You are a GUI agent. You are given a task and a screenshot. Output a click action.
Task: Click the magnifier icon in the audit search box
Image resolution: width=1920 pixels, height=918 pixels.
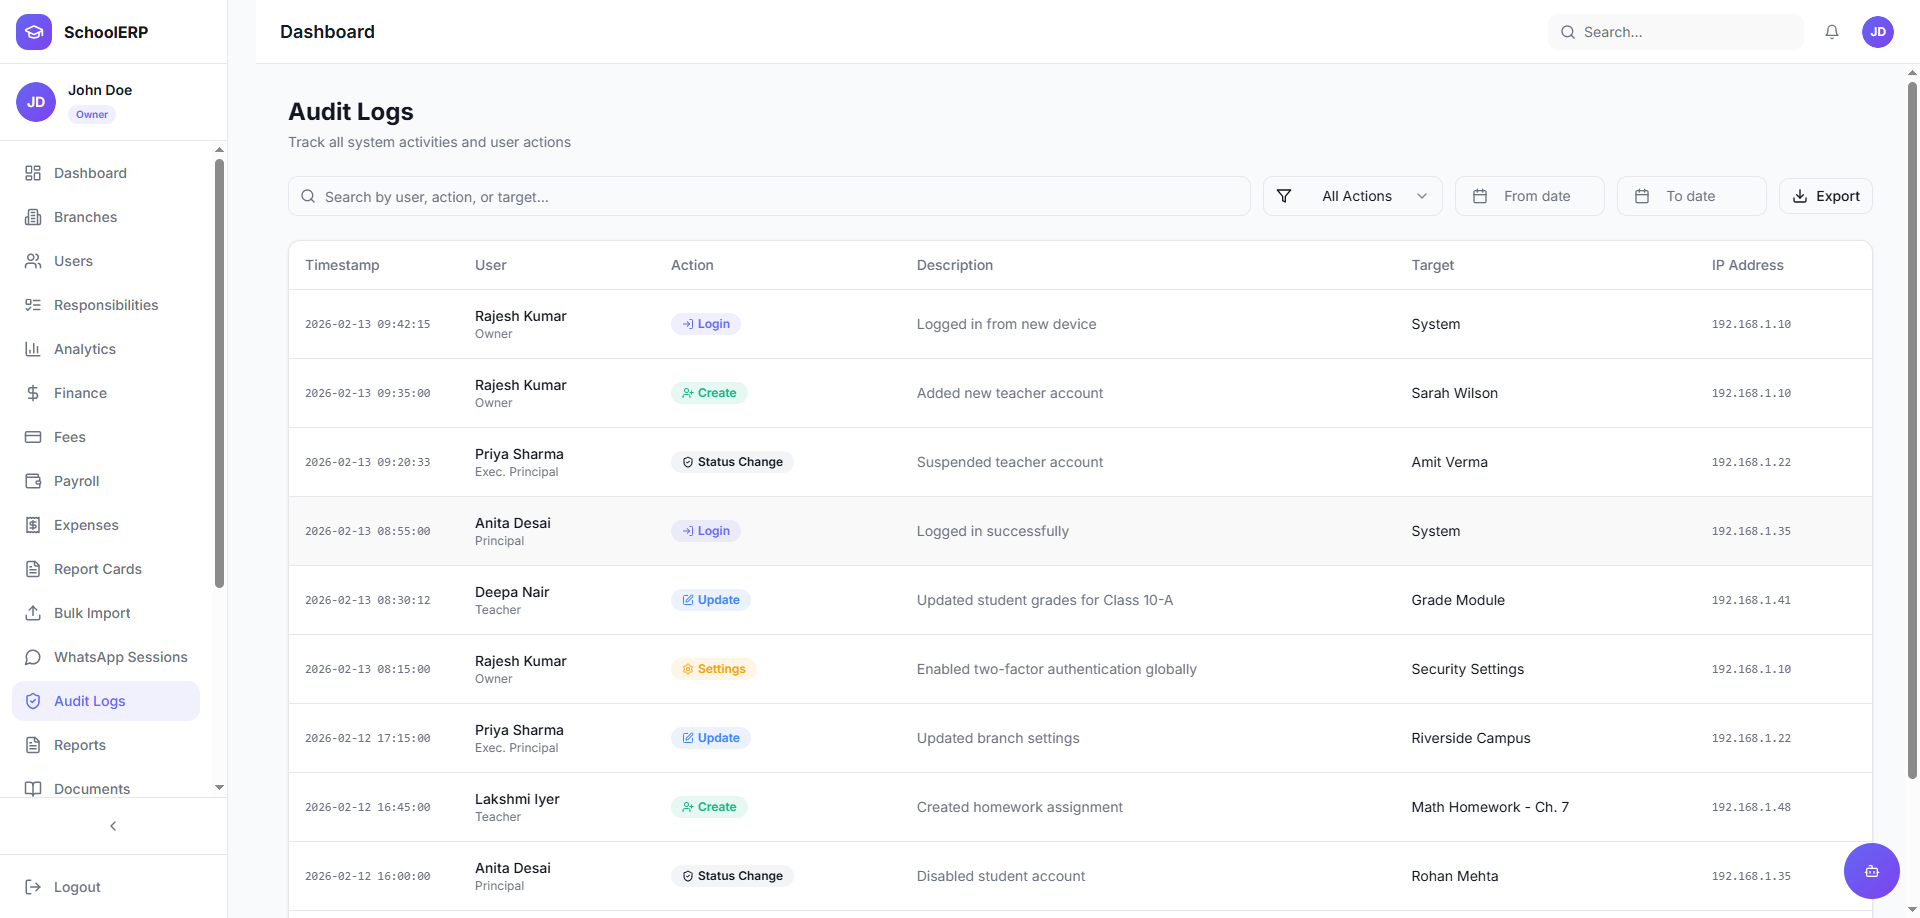pos(308,196)
